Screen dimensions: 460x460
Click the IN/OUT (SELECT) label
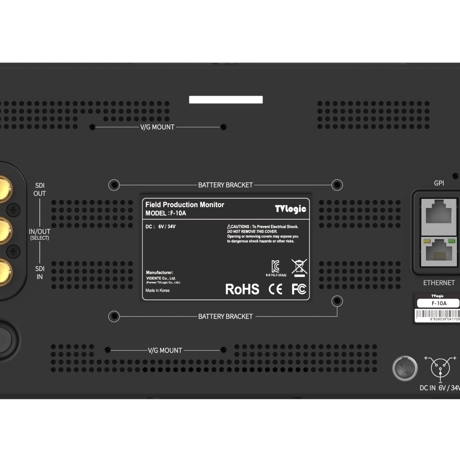(x=39, y=234)
